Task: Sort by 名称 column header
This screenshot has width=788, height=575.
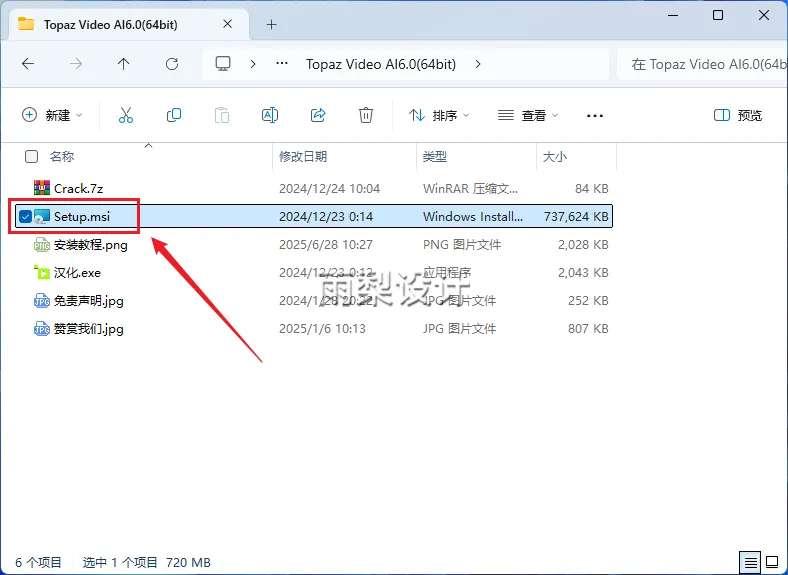Action: tap(62, 156)
